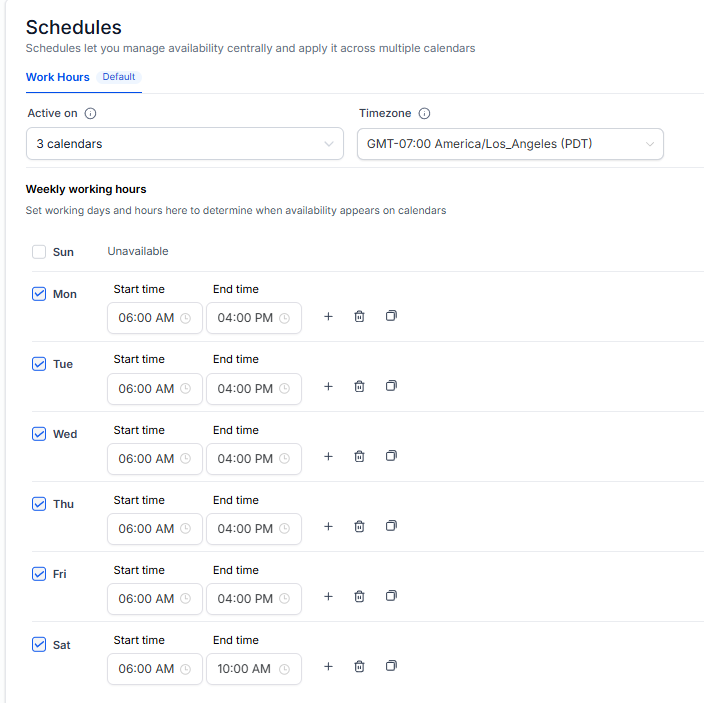The height and width of the screenshot is (703, 704).
Task: Remove Friday's time slot via trash icon
Action: pos(359,597)
